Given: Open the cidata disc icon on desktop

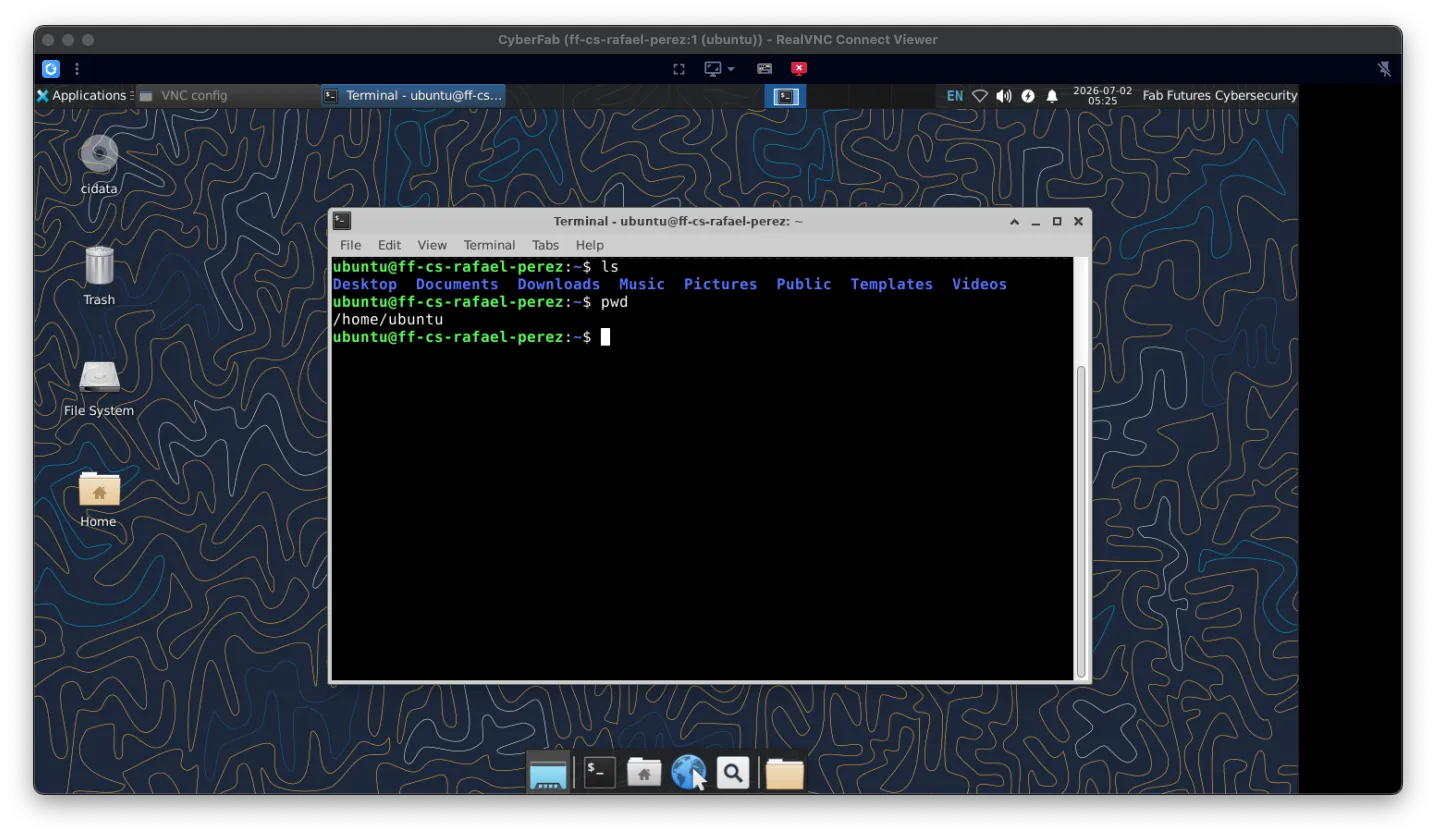Looking at the screenshot, I should coord(99,154).
